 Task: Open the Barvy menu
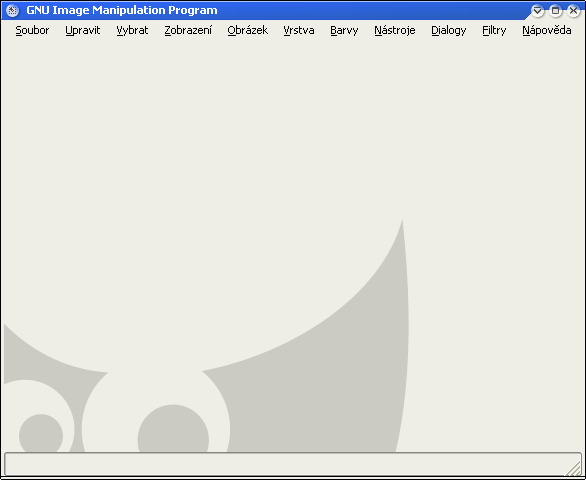[344, 30]
